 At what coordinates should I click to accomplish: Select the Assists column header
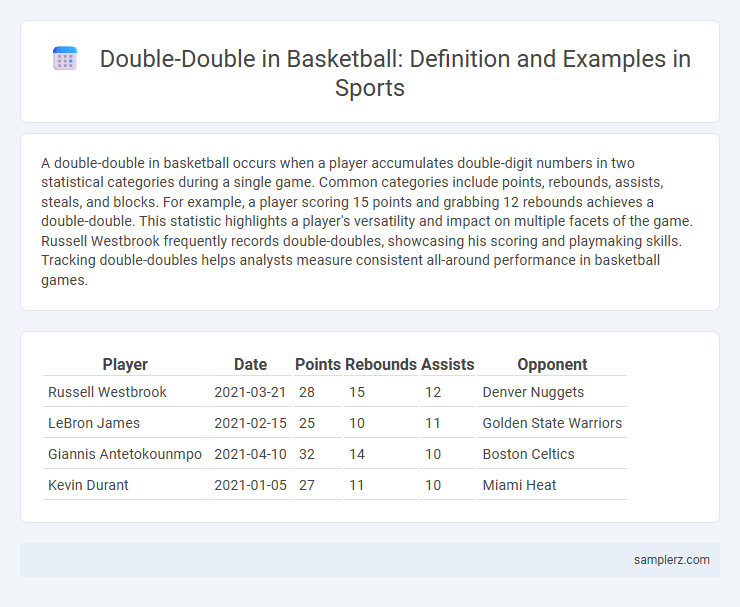click(447, 364)
